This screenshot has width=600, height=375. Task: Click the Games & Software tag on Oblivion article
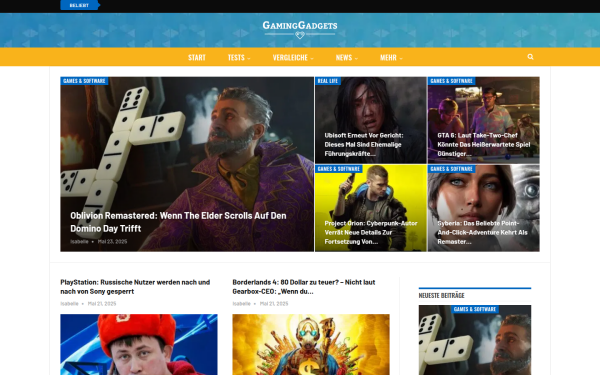(84, 81)
